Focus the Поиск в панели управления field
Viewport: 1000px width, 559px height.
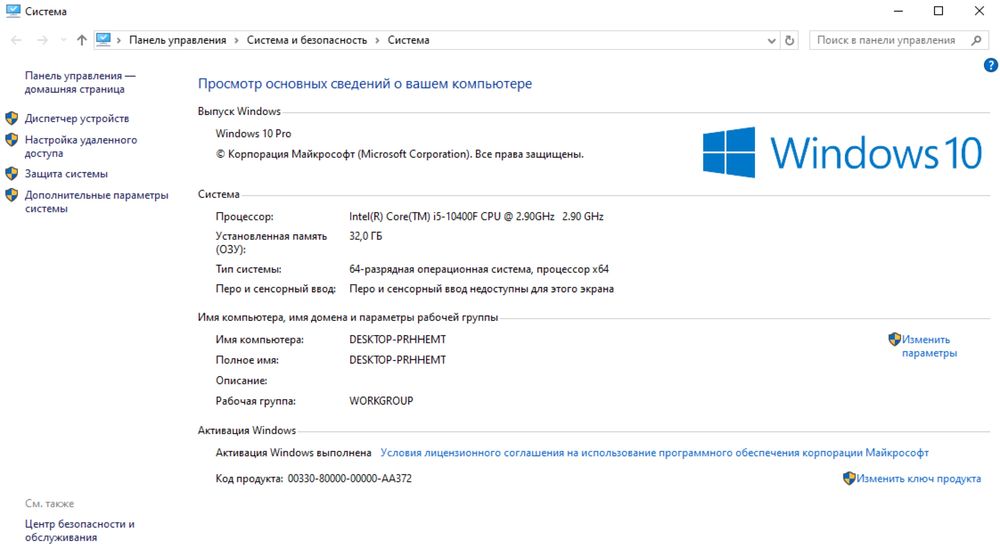tap(885, 41)
